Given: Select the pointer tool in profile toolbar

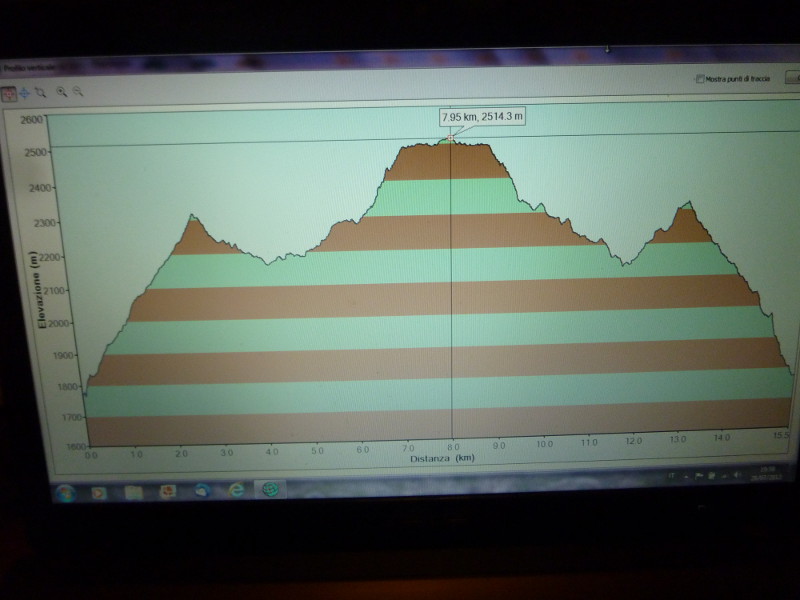Looking at the screenshot, I should [9, 92].
